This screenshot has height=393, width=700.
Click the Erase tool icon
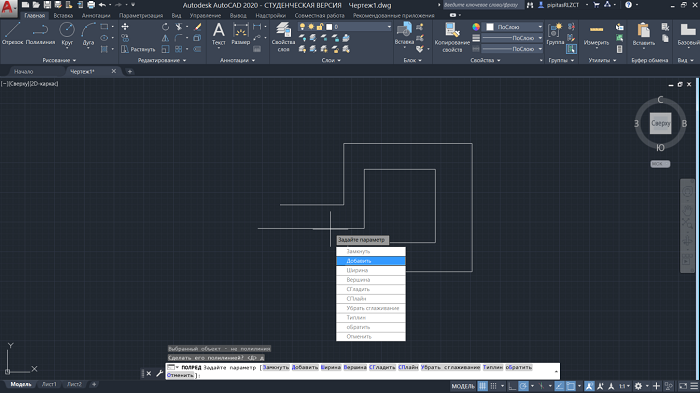(198, 27)
